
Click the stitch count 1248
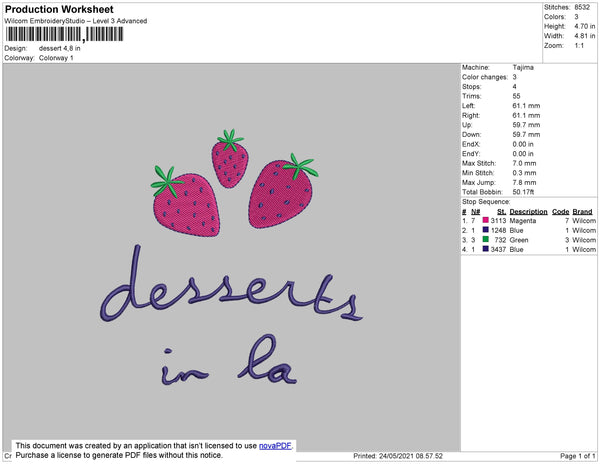click(498, 230)
